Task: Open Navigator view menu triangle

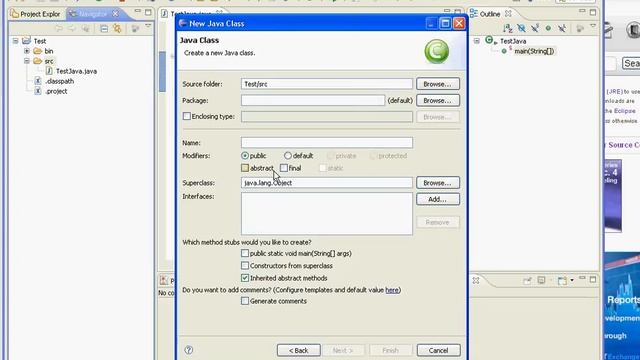Action: [148, 27]
